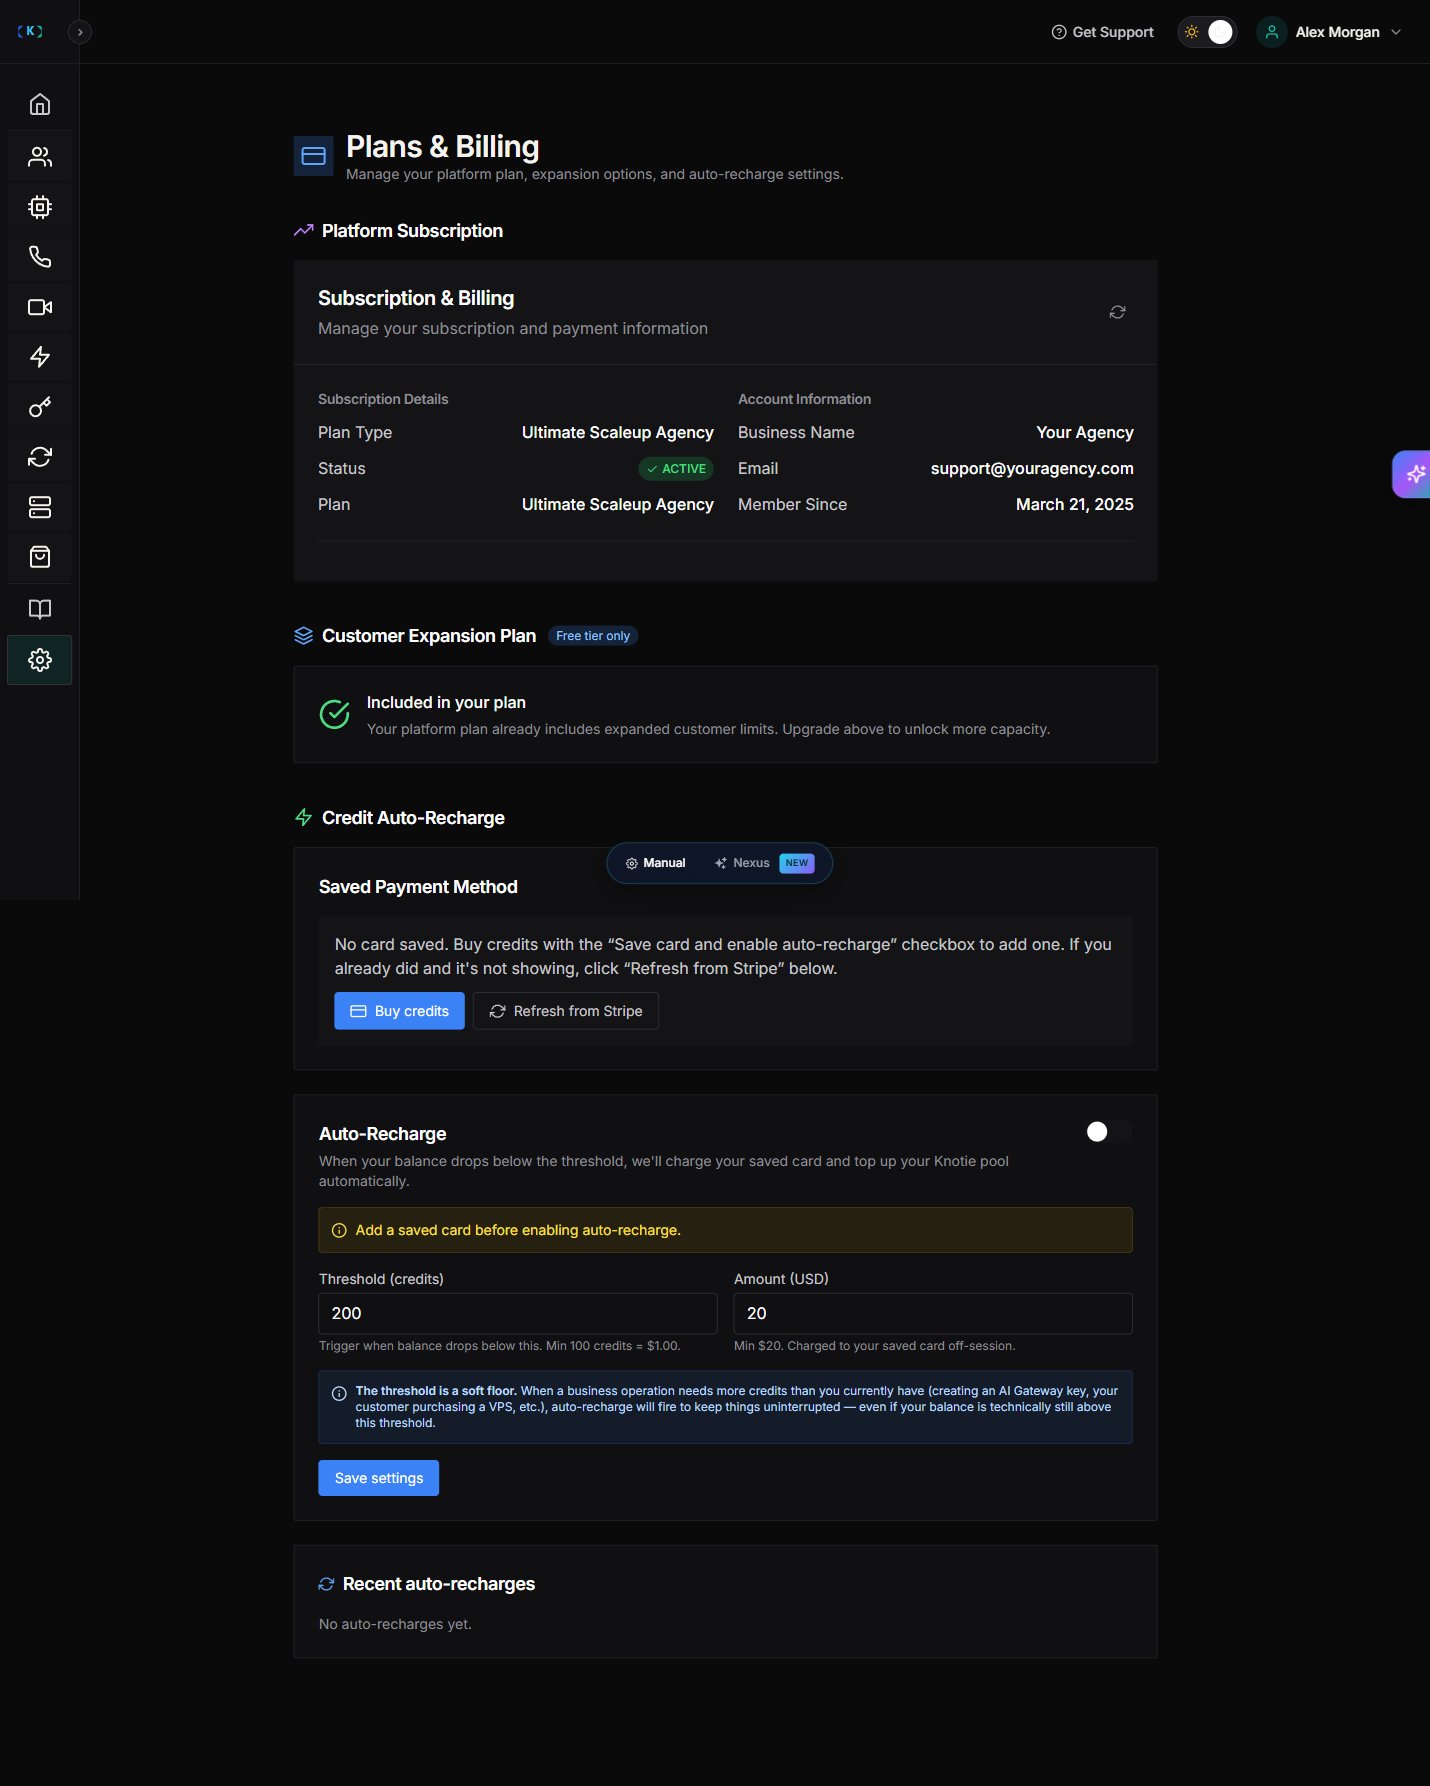Click Ultimate Scaleup Agency next to Plan Type
The width and height of the screenshot is (1430, 1786).
click(618, 433)
